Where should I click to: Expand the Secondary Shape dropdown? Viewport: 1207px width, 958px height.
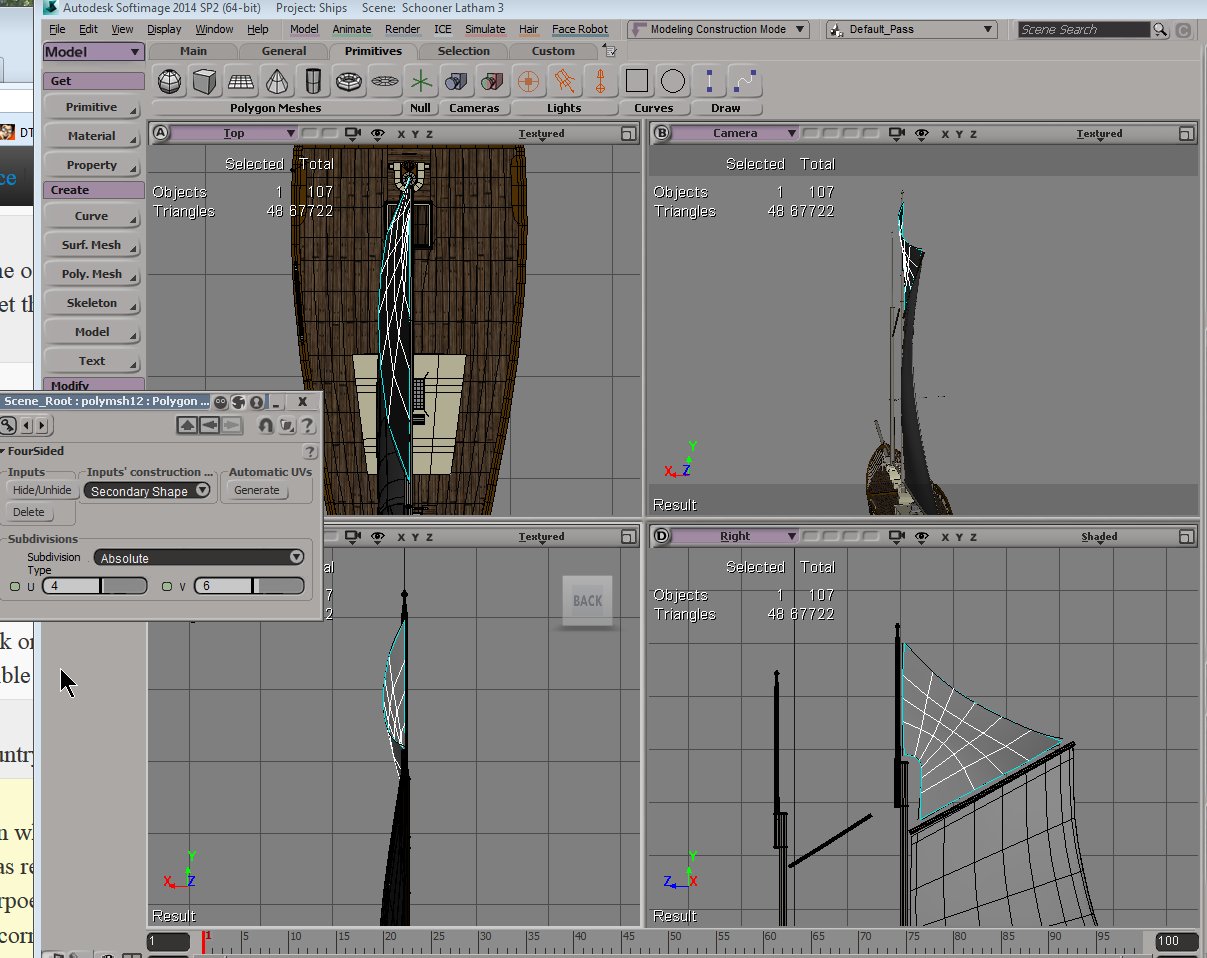pyautogui.click(x=148, y=491)
